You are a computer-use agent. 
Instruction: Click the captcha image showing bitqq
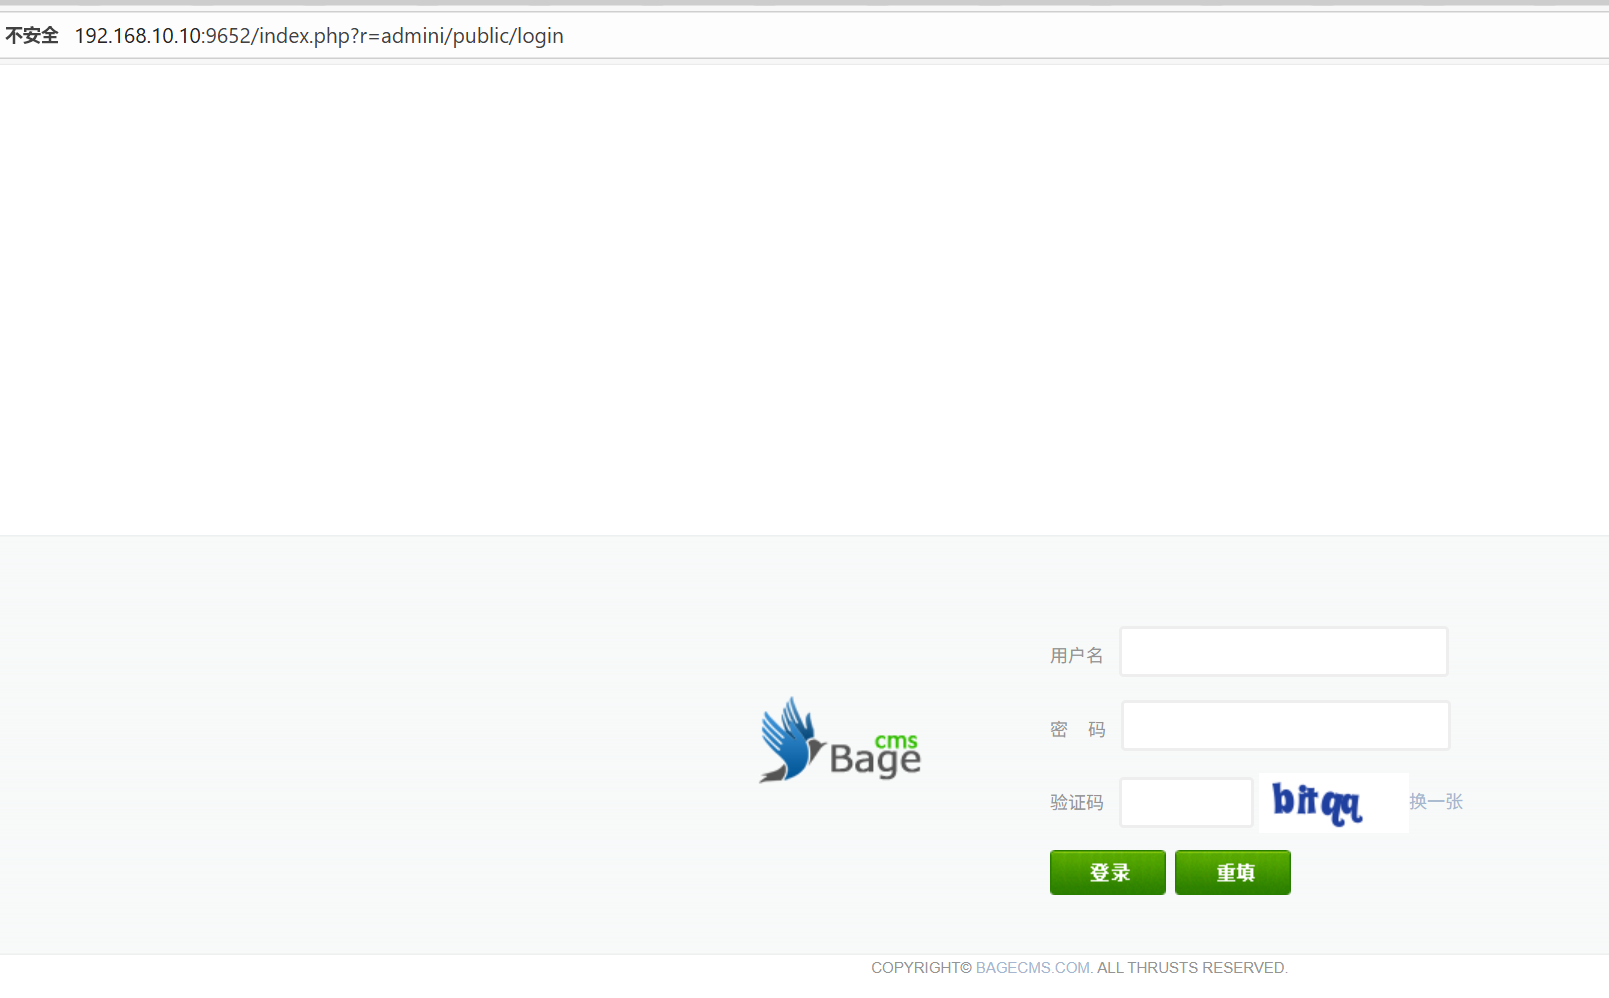(x=1333, y=802)
